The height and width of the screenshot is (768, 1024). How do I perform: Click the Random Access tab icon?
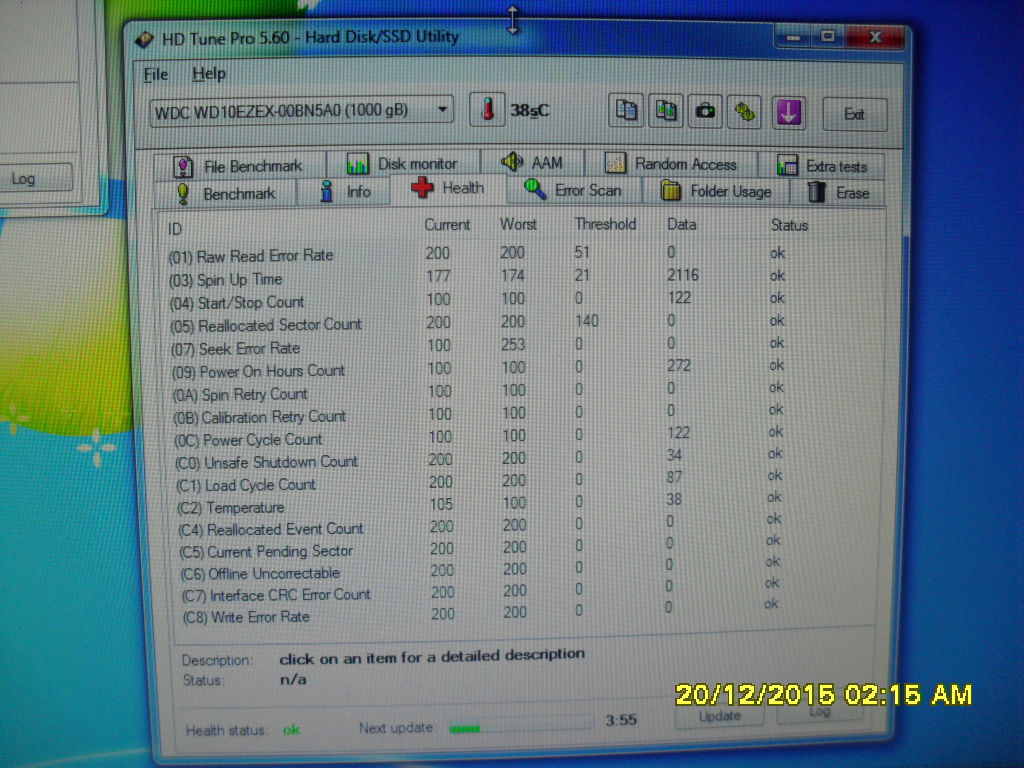[615, 163]
